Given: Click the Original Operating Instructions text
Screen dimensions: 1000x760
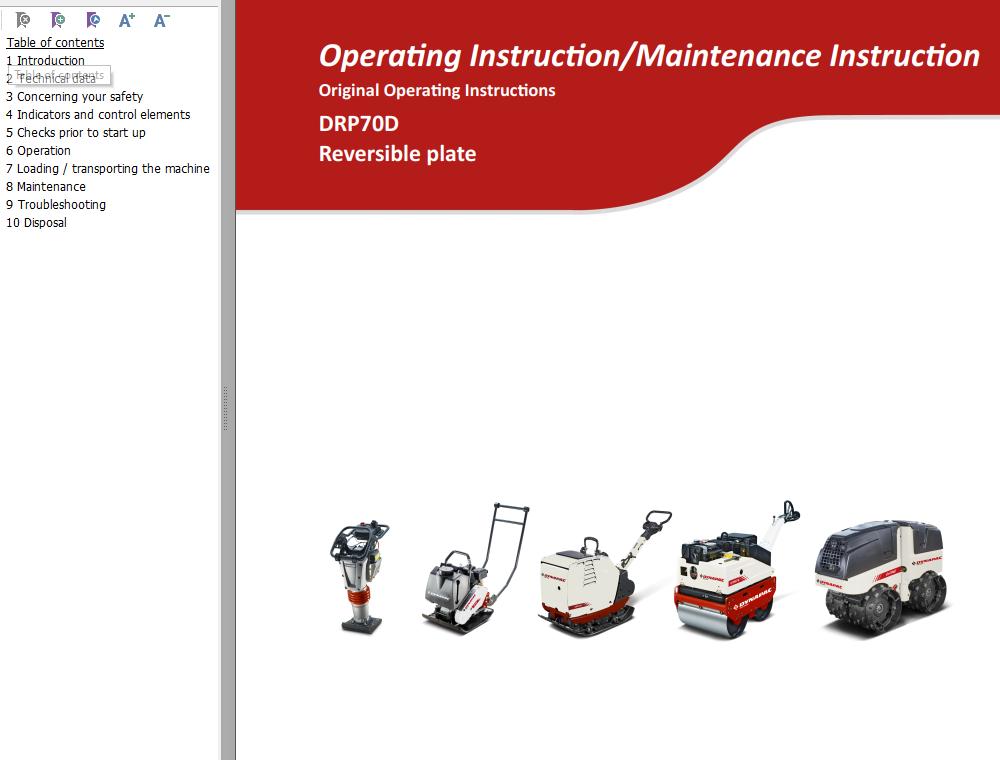Looking at the screenshot, I should pos(437,91).
